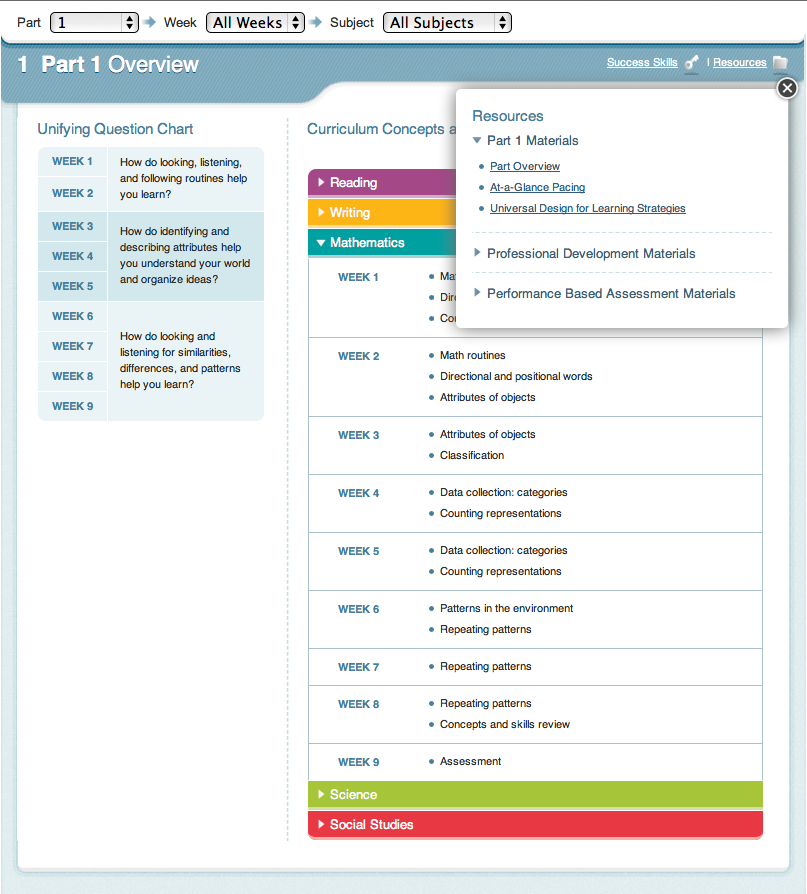Expand Performance Based Assessment Materials

[605, 293]
